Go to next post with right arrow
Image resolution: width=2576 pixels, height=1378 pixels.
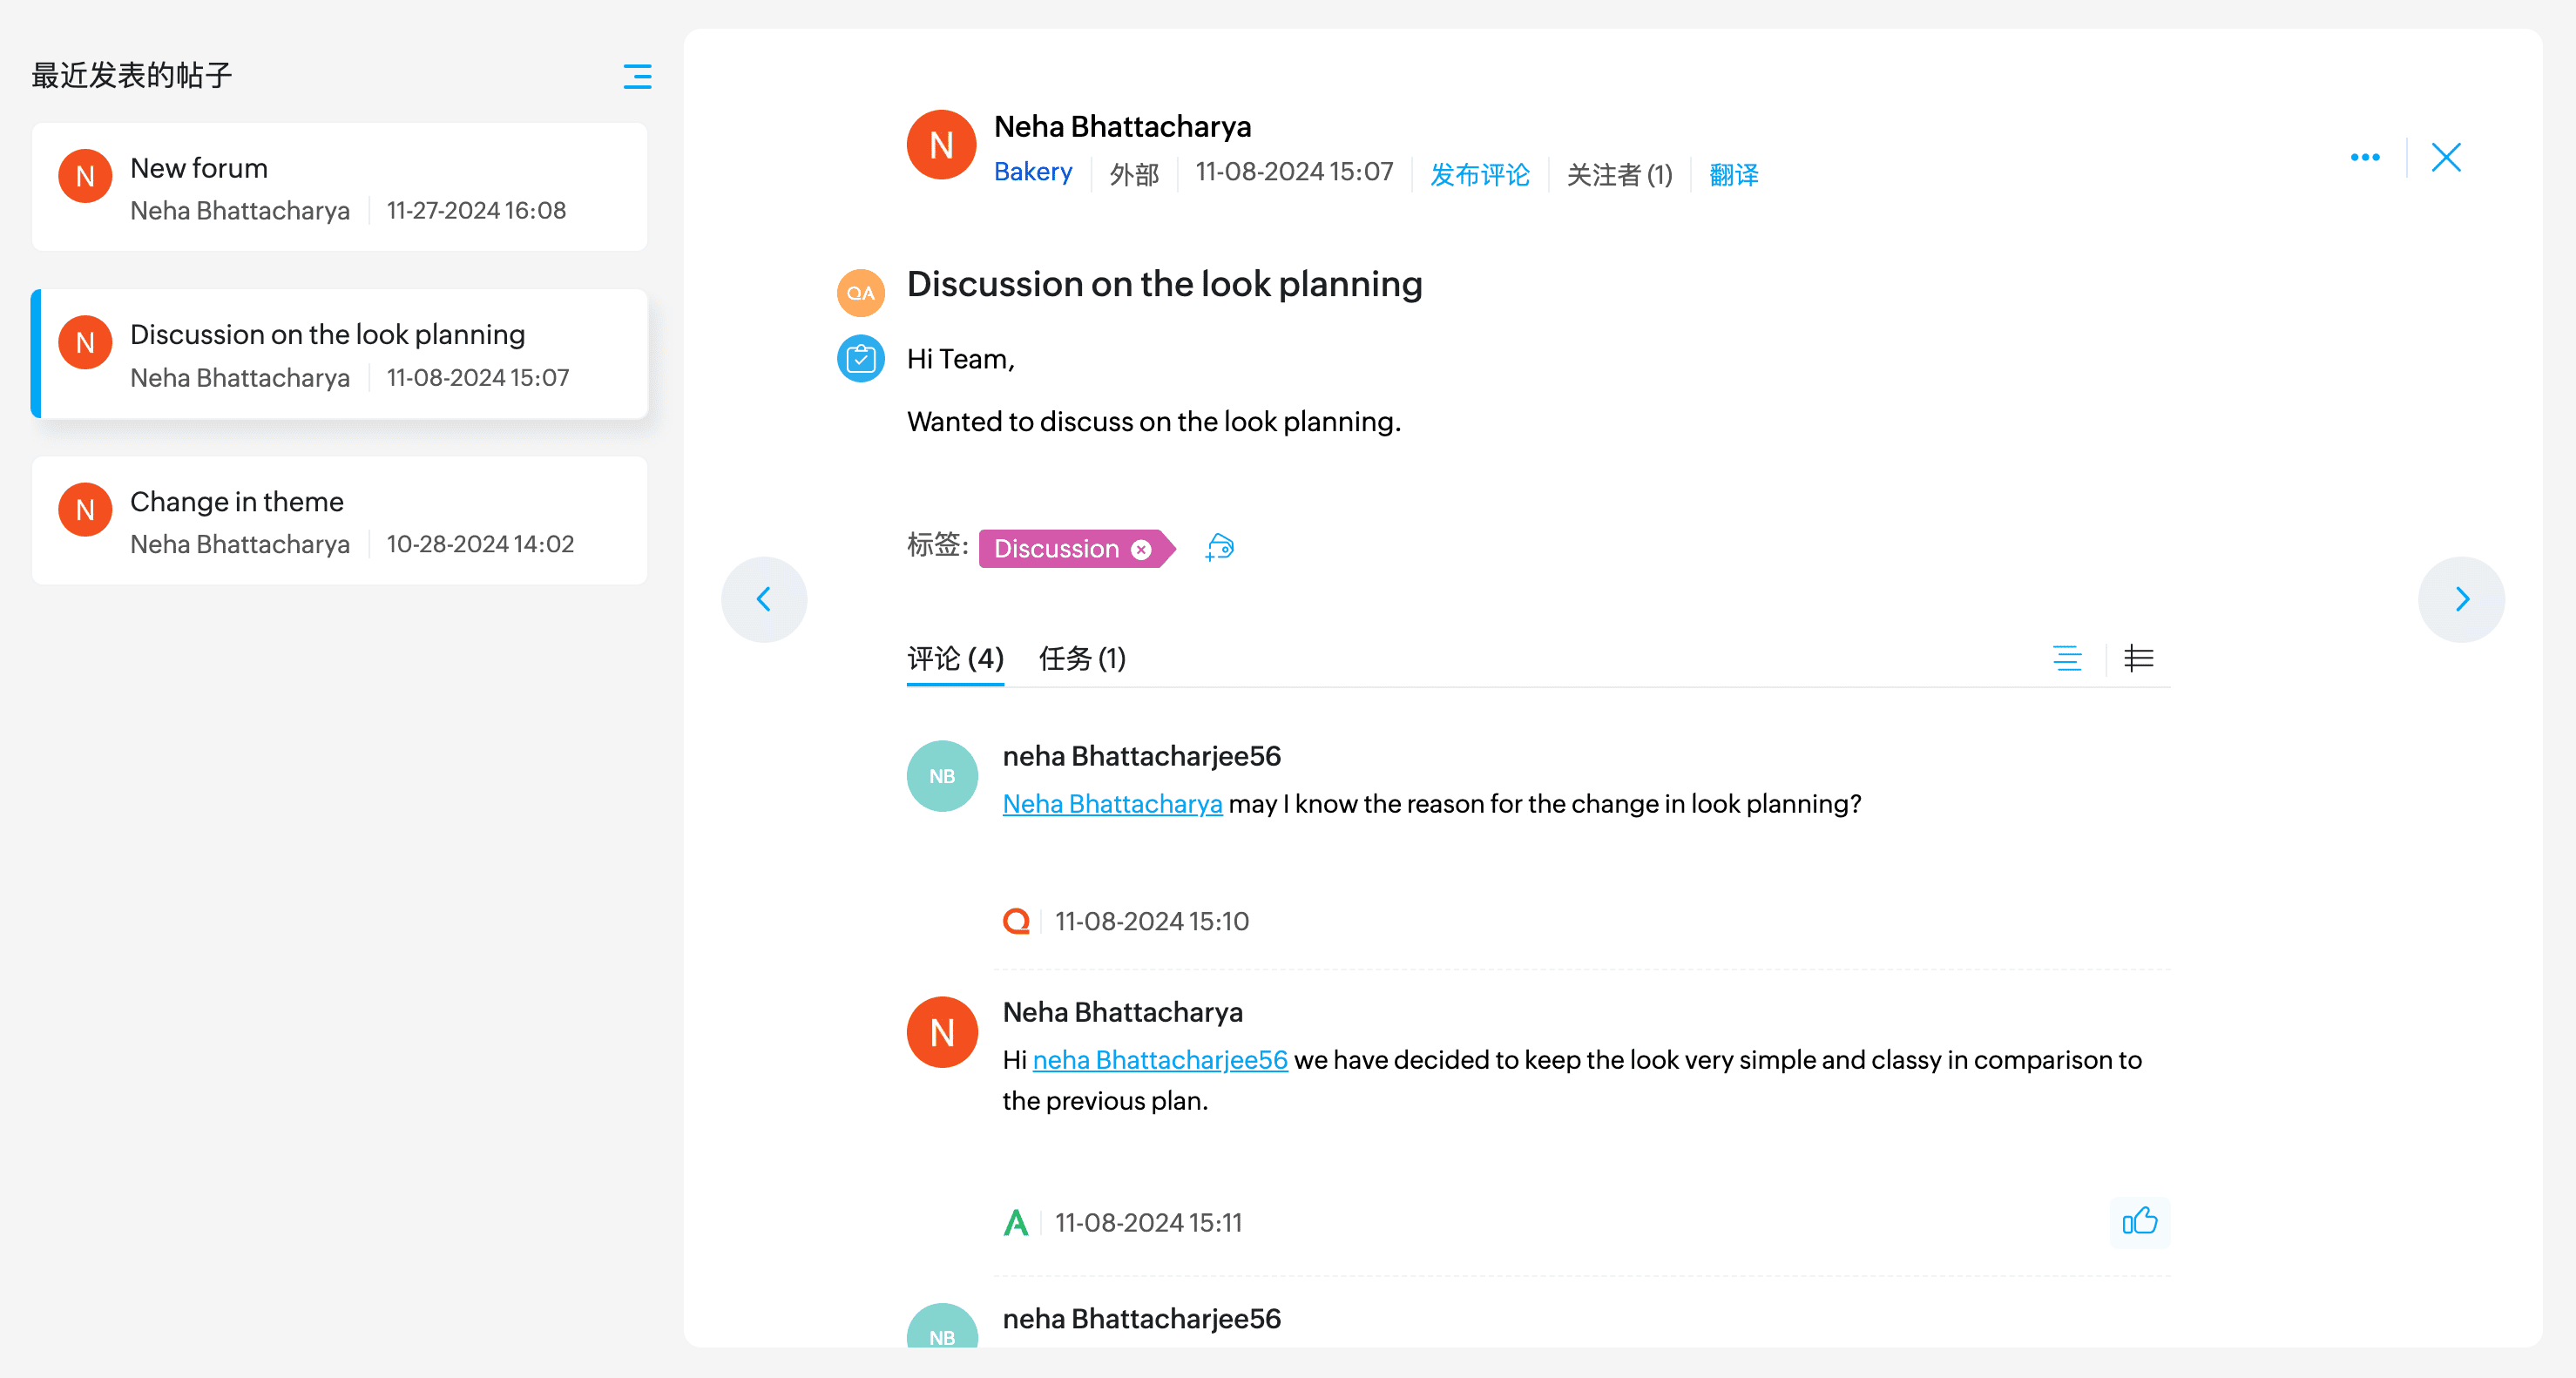[2461, 599]
